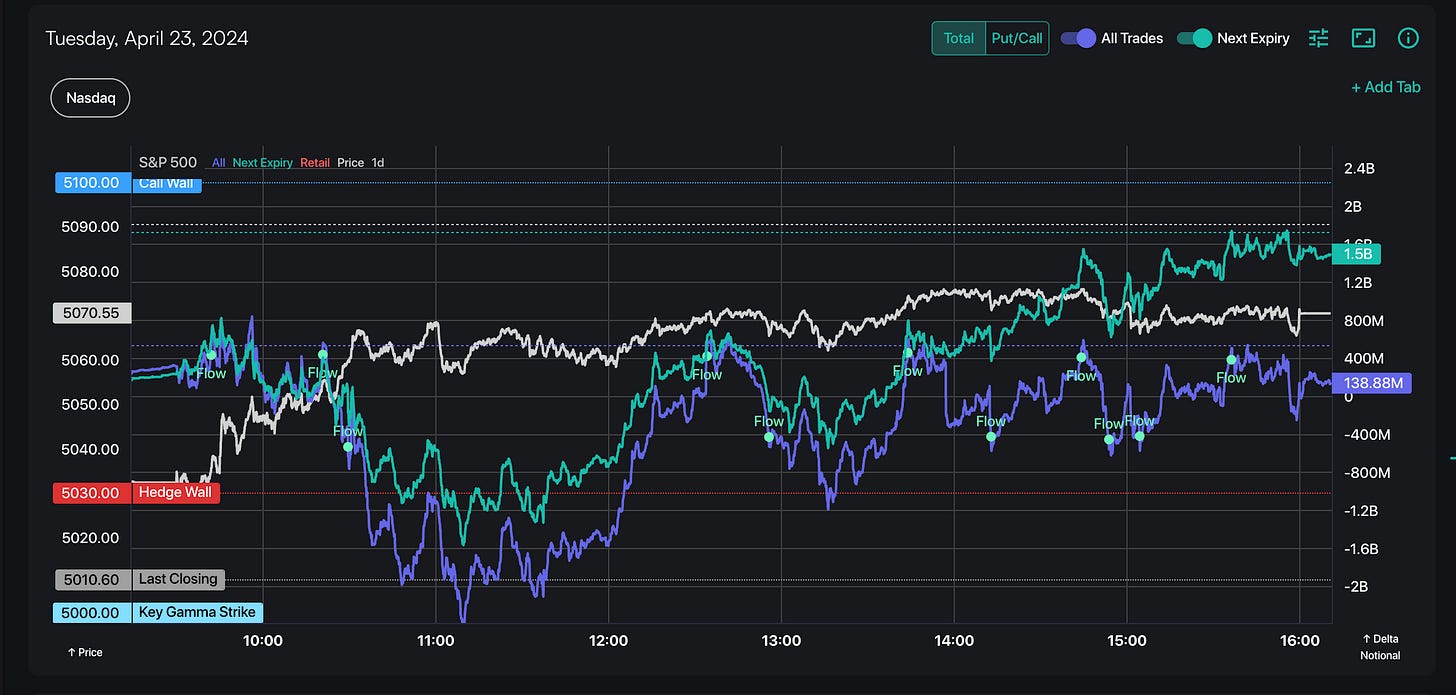Click the 5070.55 current price tag
1456x695 pixels.
(91, 313)
